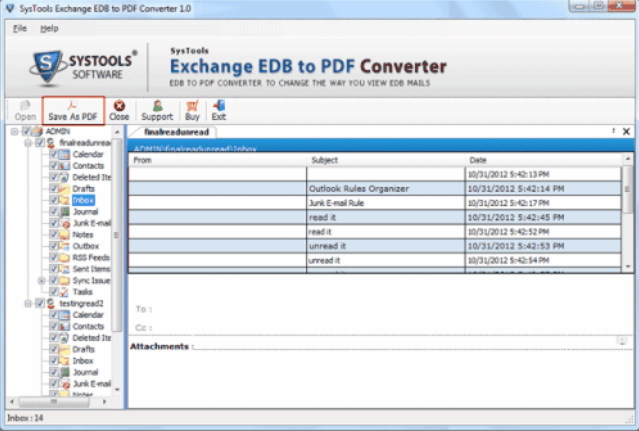Click the Sync Issues folder icon

point(64,280)
